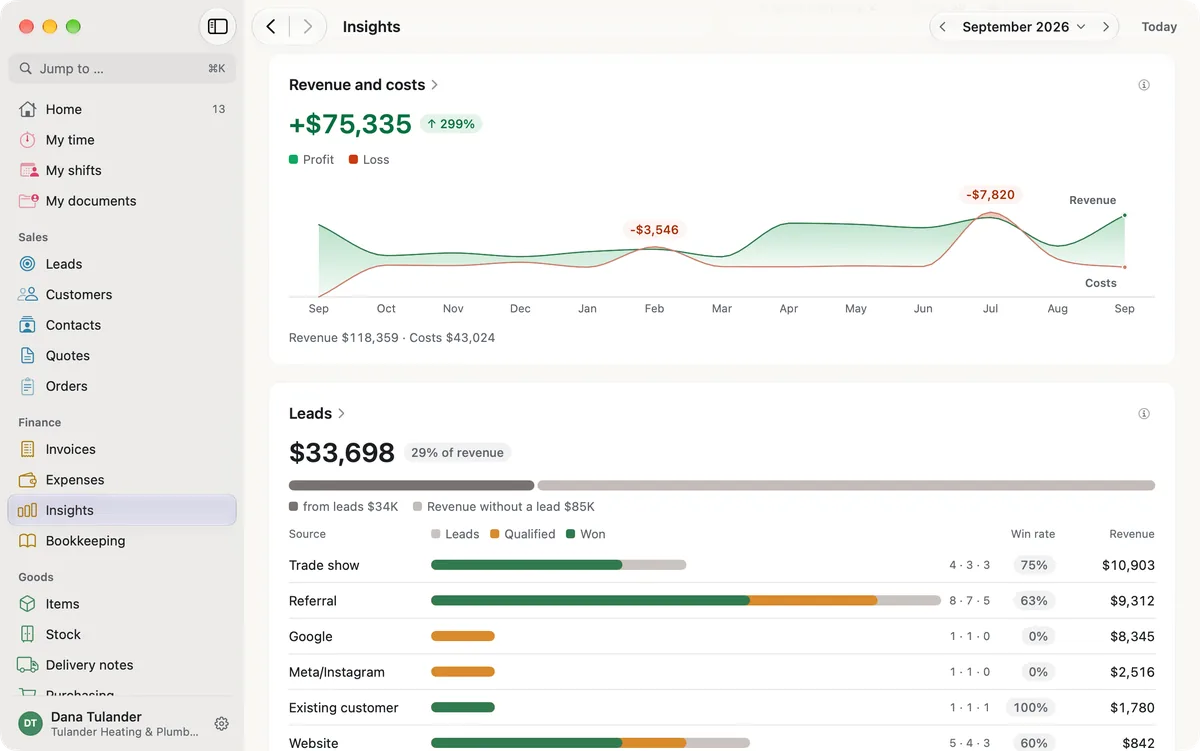Click the Contacts icon
Viewport: 1200px width, 751px height.
coord(28,325)
